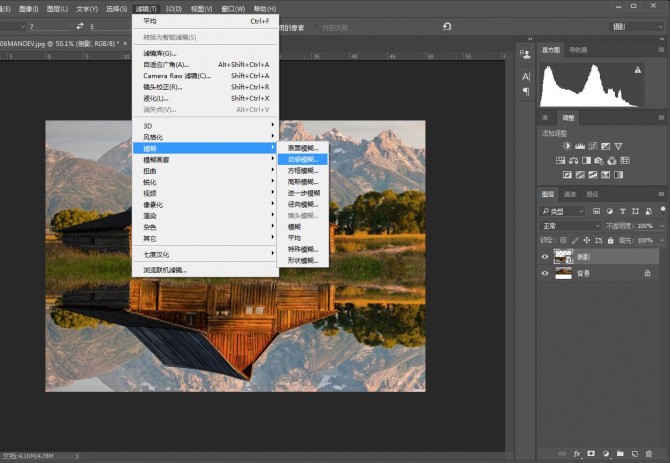Image resolution: width=670 pixels, height=463 pixels.
Task: Choose Camera Raw 滤镜 from the menu
Action: click(176, 75)
